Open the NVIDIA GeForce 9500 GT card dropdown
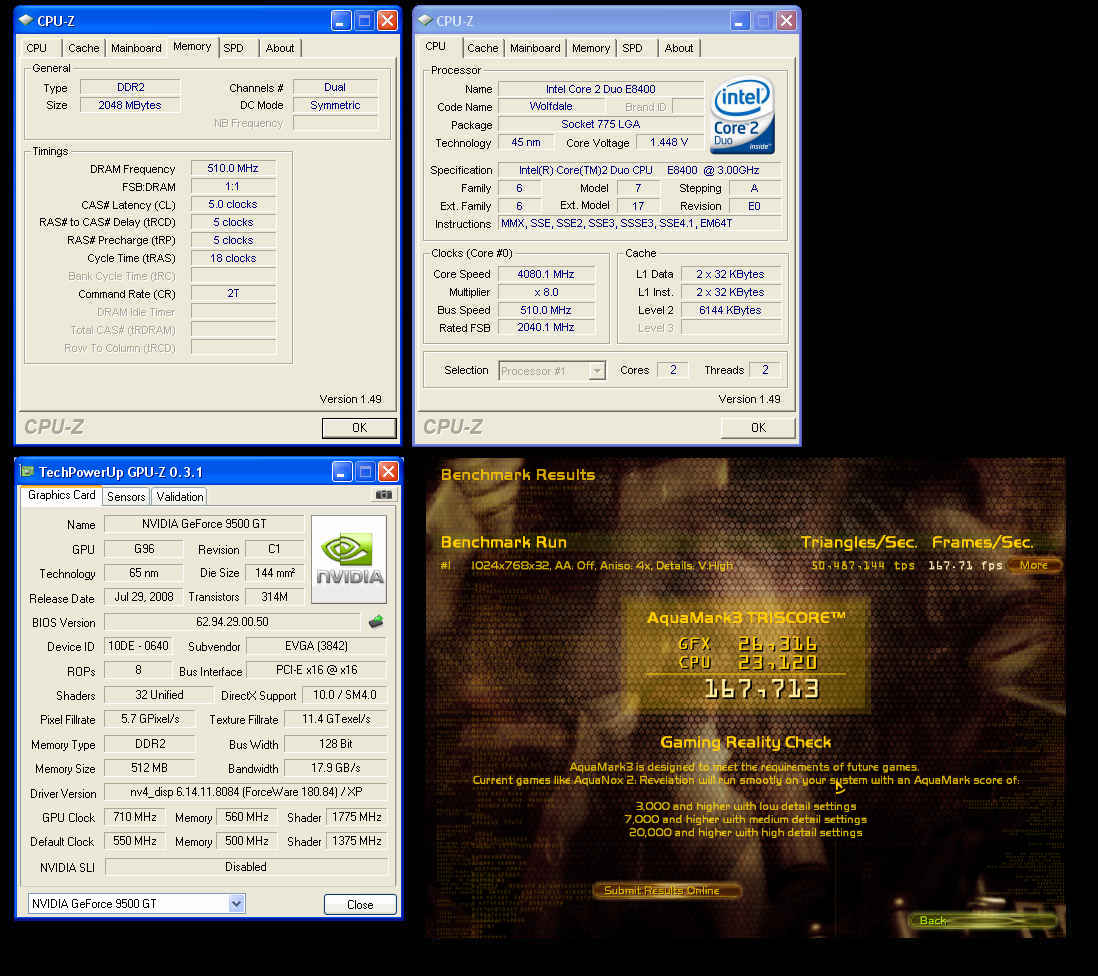Image resolution: width=1098 pixels, height=976 pixels. pos(237,903)
